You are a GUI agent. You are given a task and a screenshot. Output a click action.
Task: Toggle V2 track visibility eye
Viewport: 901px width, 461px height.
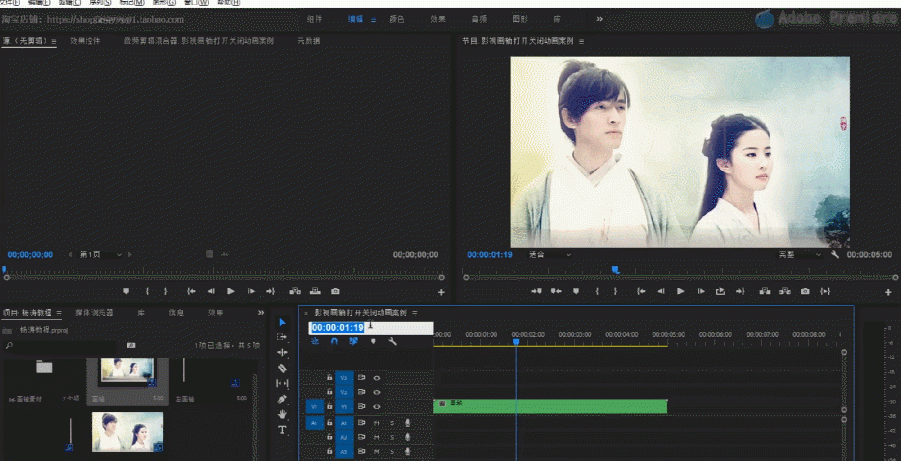coord(377,392)
